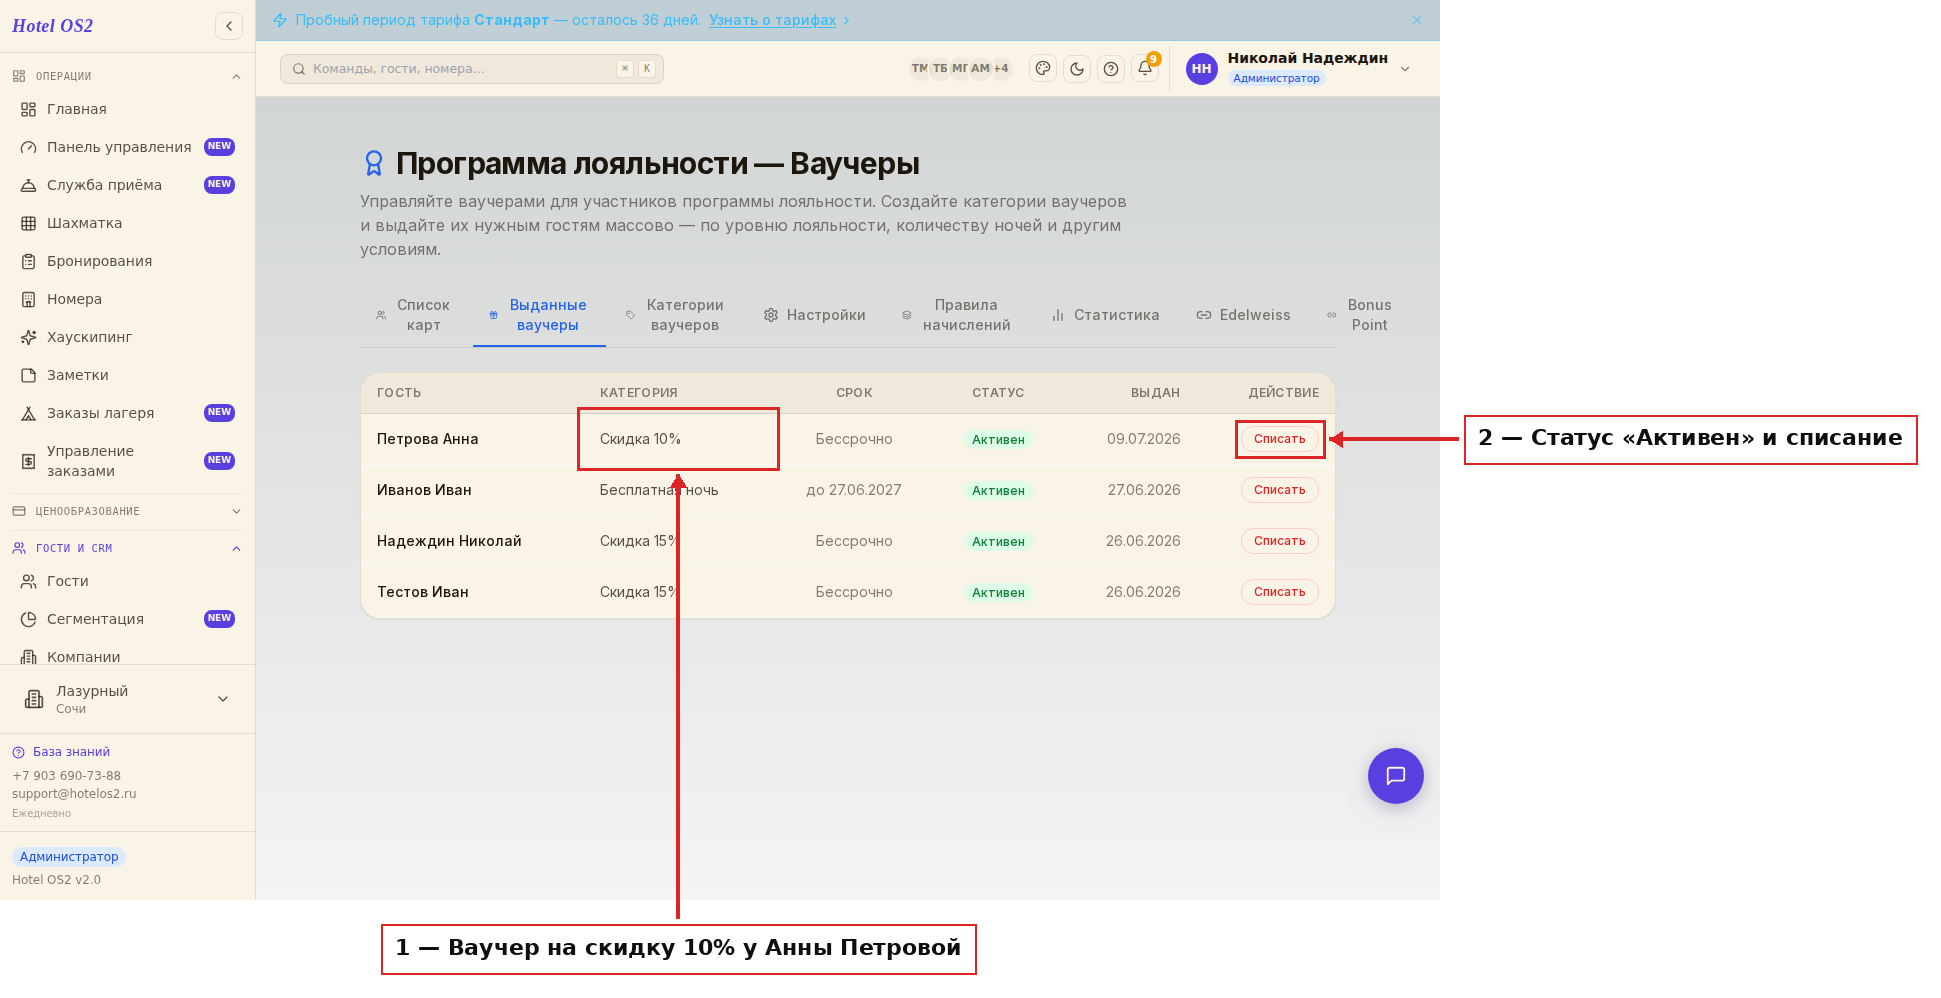Click the НН user avatar
Screen dimensions: 1941x998
click(1202, 69)
